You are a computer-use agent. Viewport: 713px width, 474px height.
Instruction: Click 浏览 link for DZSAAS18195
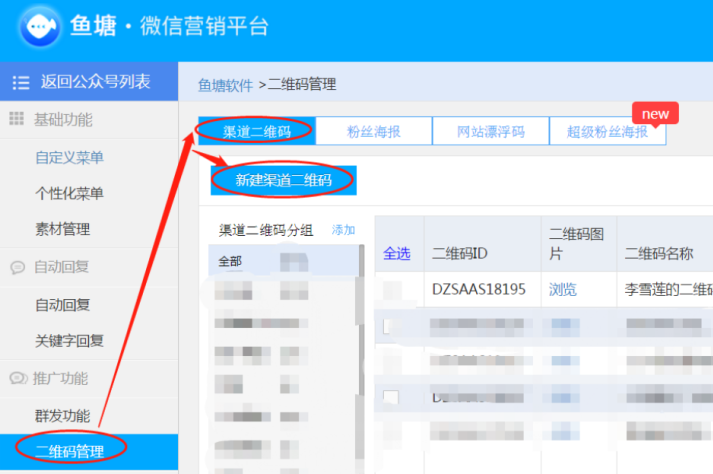pos(562,289)
